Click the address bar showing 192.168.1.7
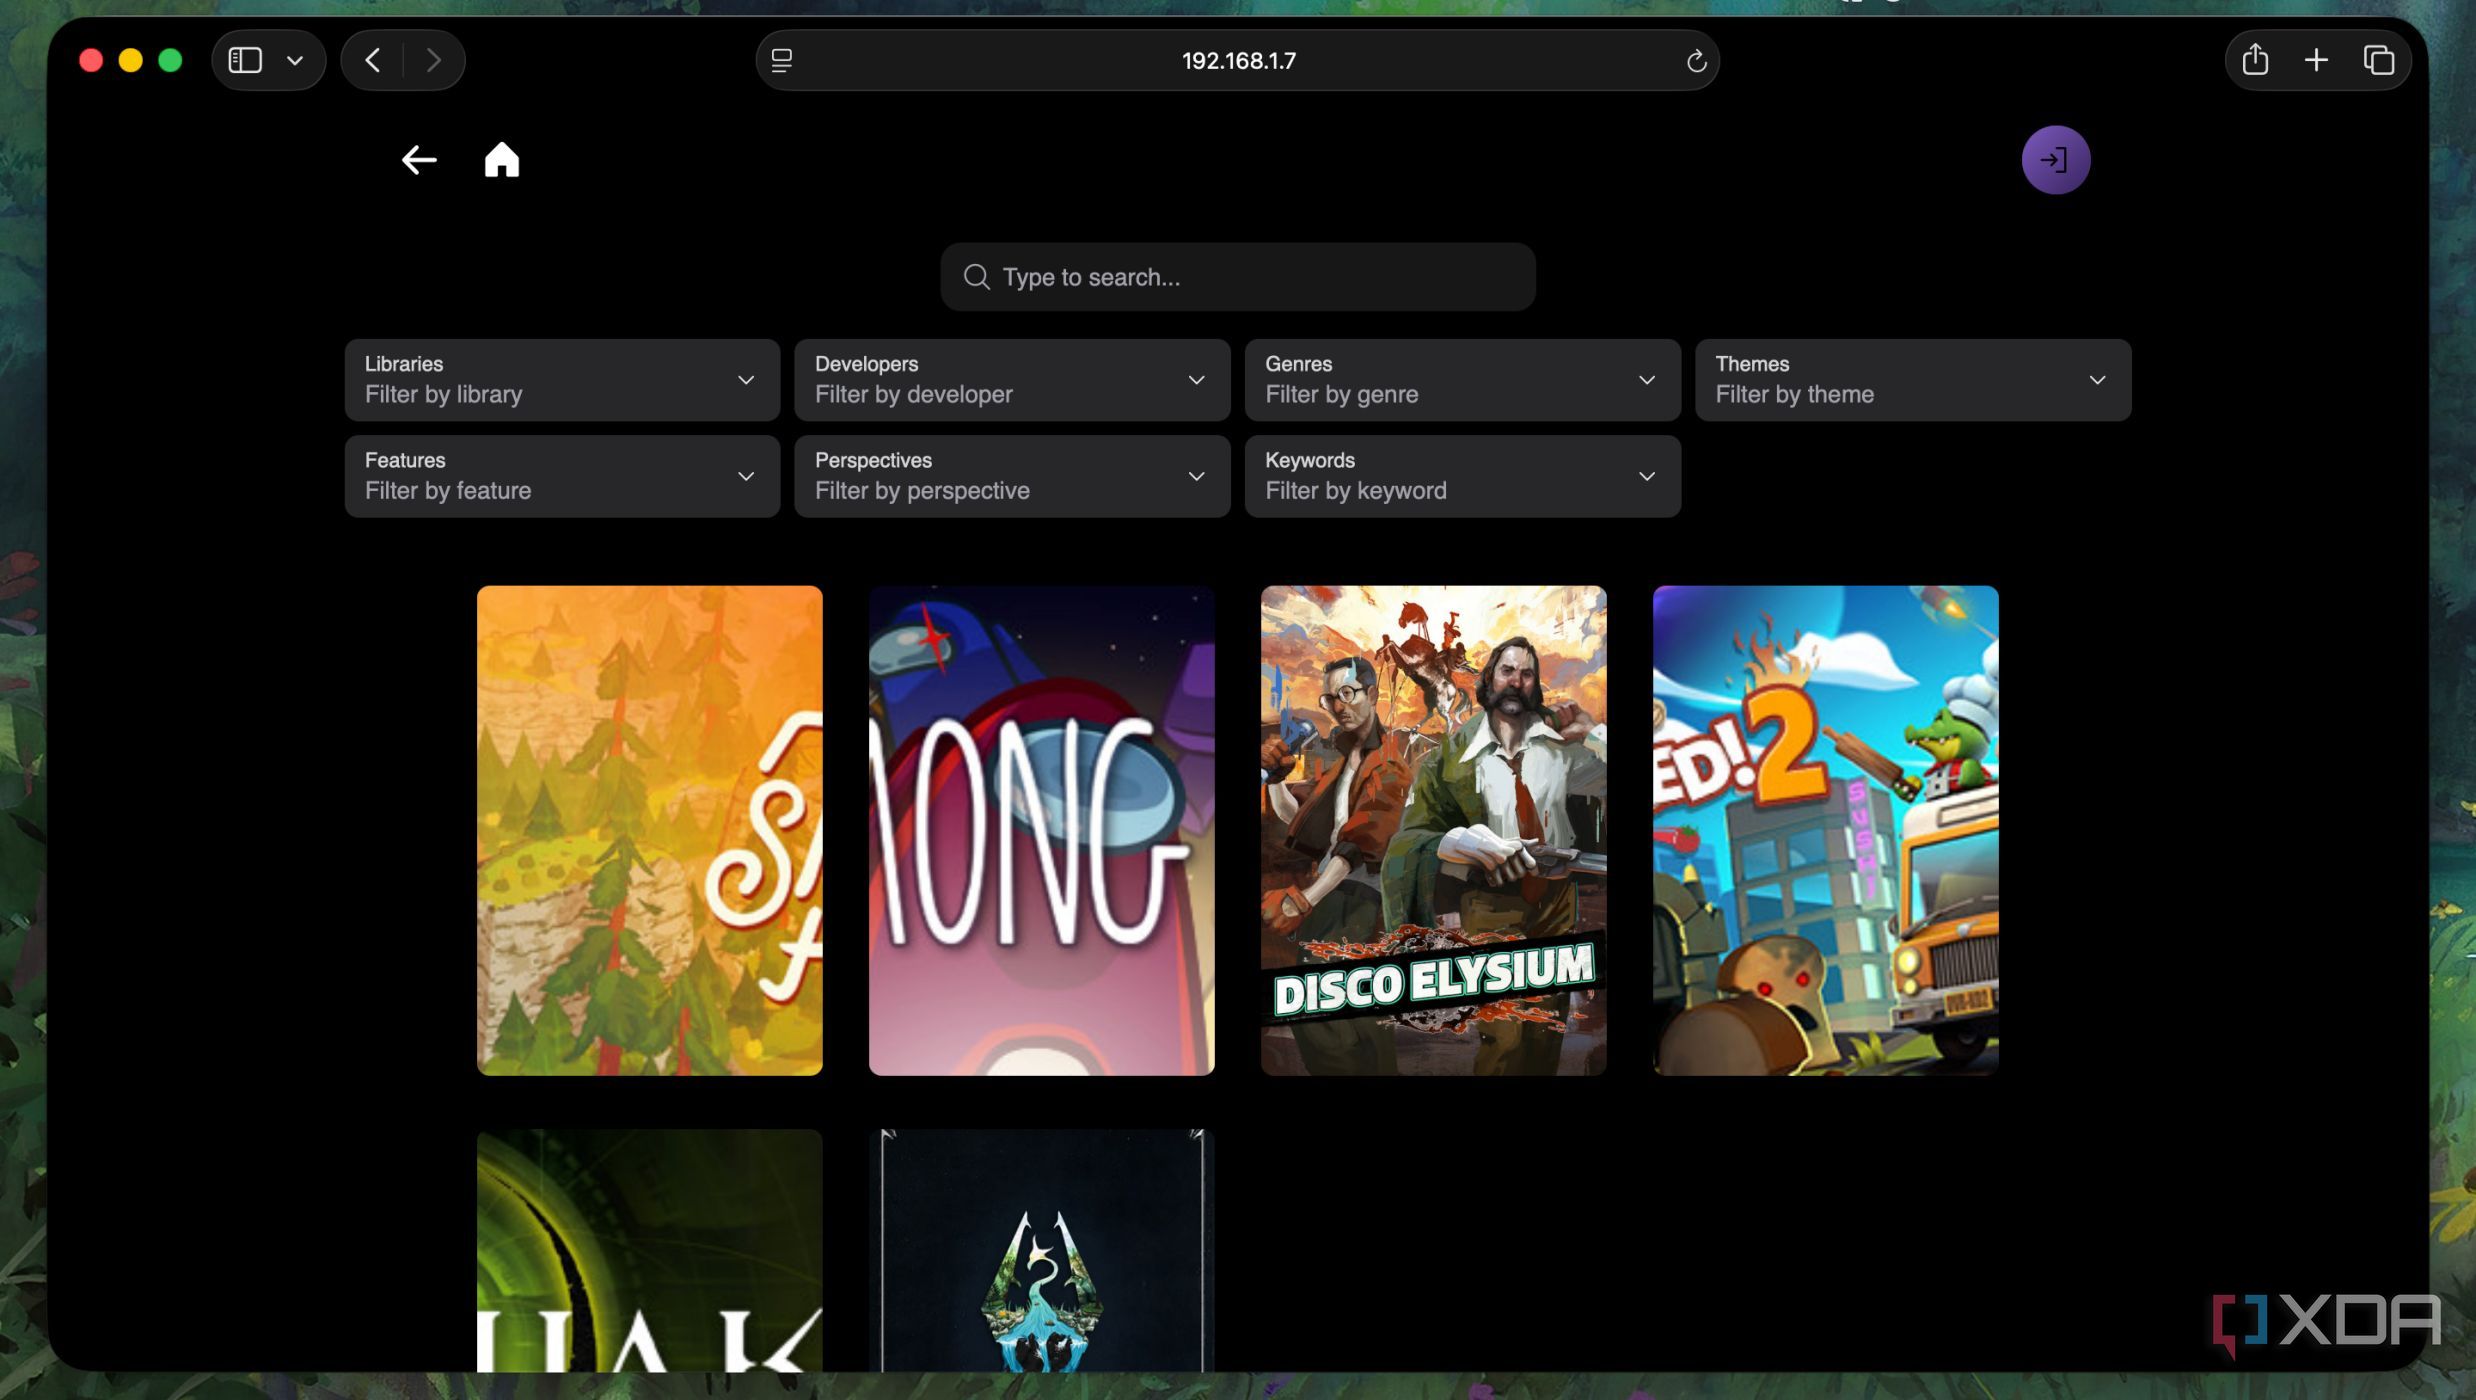Viewport: 2476px width, 1400px height. tap(1238, 61)
